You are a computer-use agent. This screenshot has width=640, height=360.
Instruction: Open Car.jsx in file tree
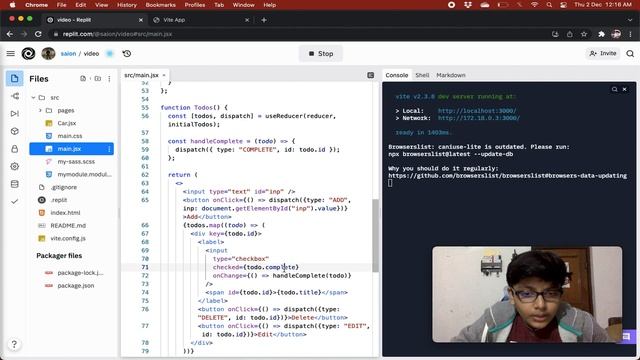pos(67,123)
